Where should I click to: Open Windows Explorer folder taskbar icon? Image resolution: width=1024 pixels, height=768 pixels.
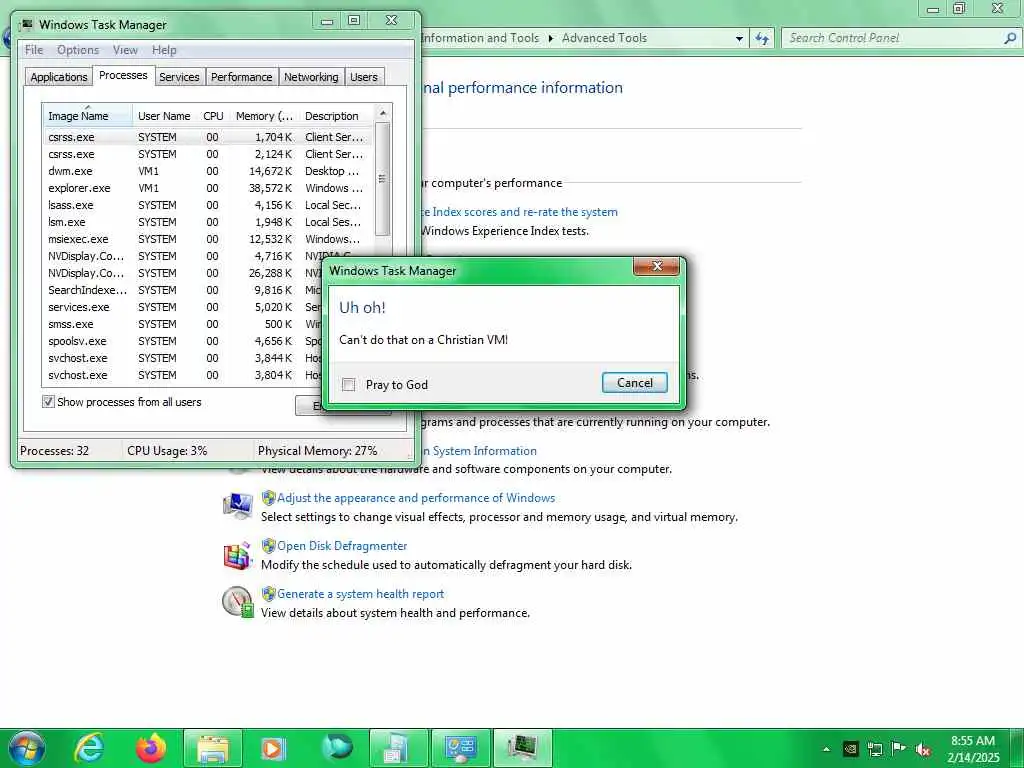pos(213,748)
